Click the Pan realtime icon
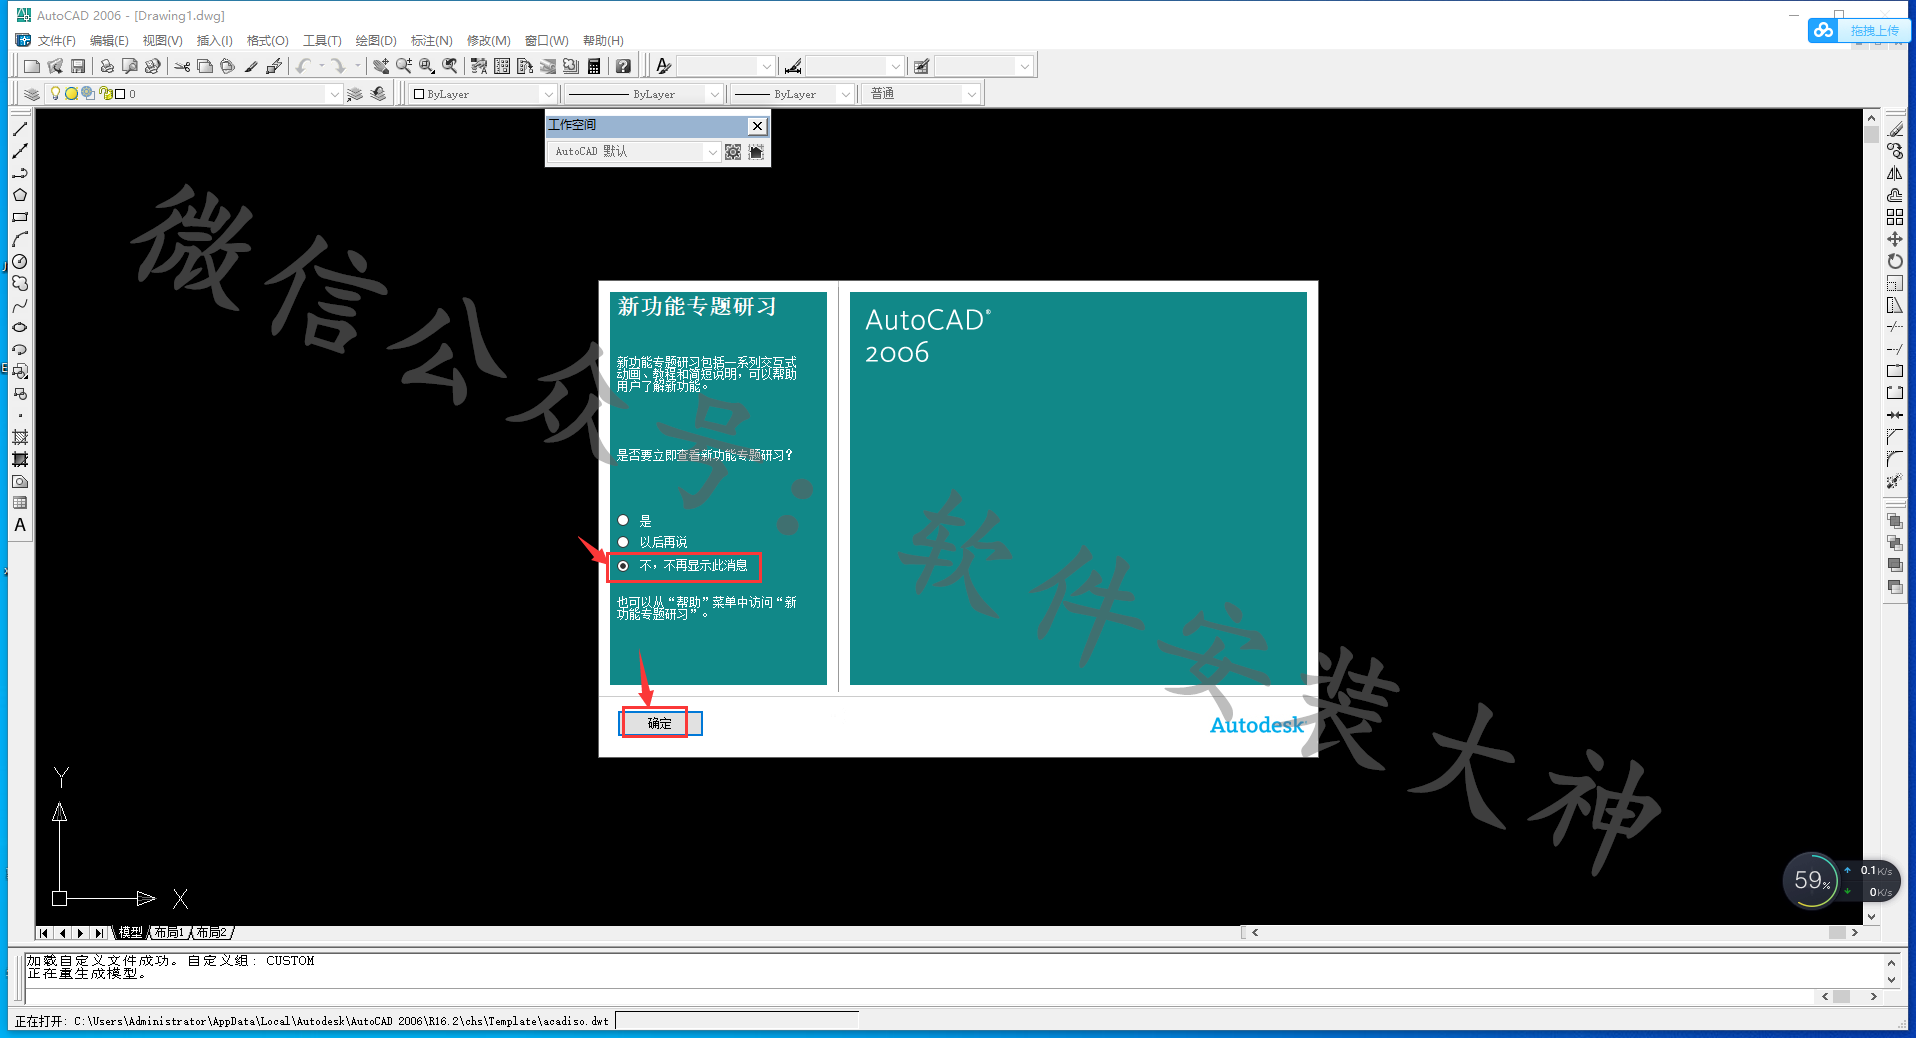Screen dimensions: 1916x1038 point(380,66)
